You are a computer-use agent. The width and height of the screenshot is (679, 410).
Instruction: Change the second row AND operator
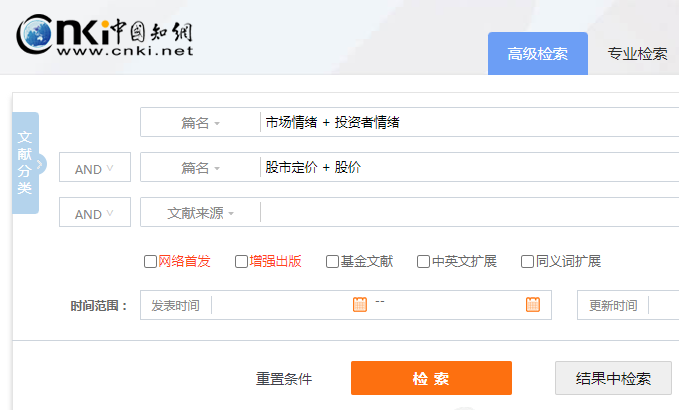coord(95,169)
